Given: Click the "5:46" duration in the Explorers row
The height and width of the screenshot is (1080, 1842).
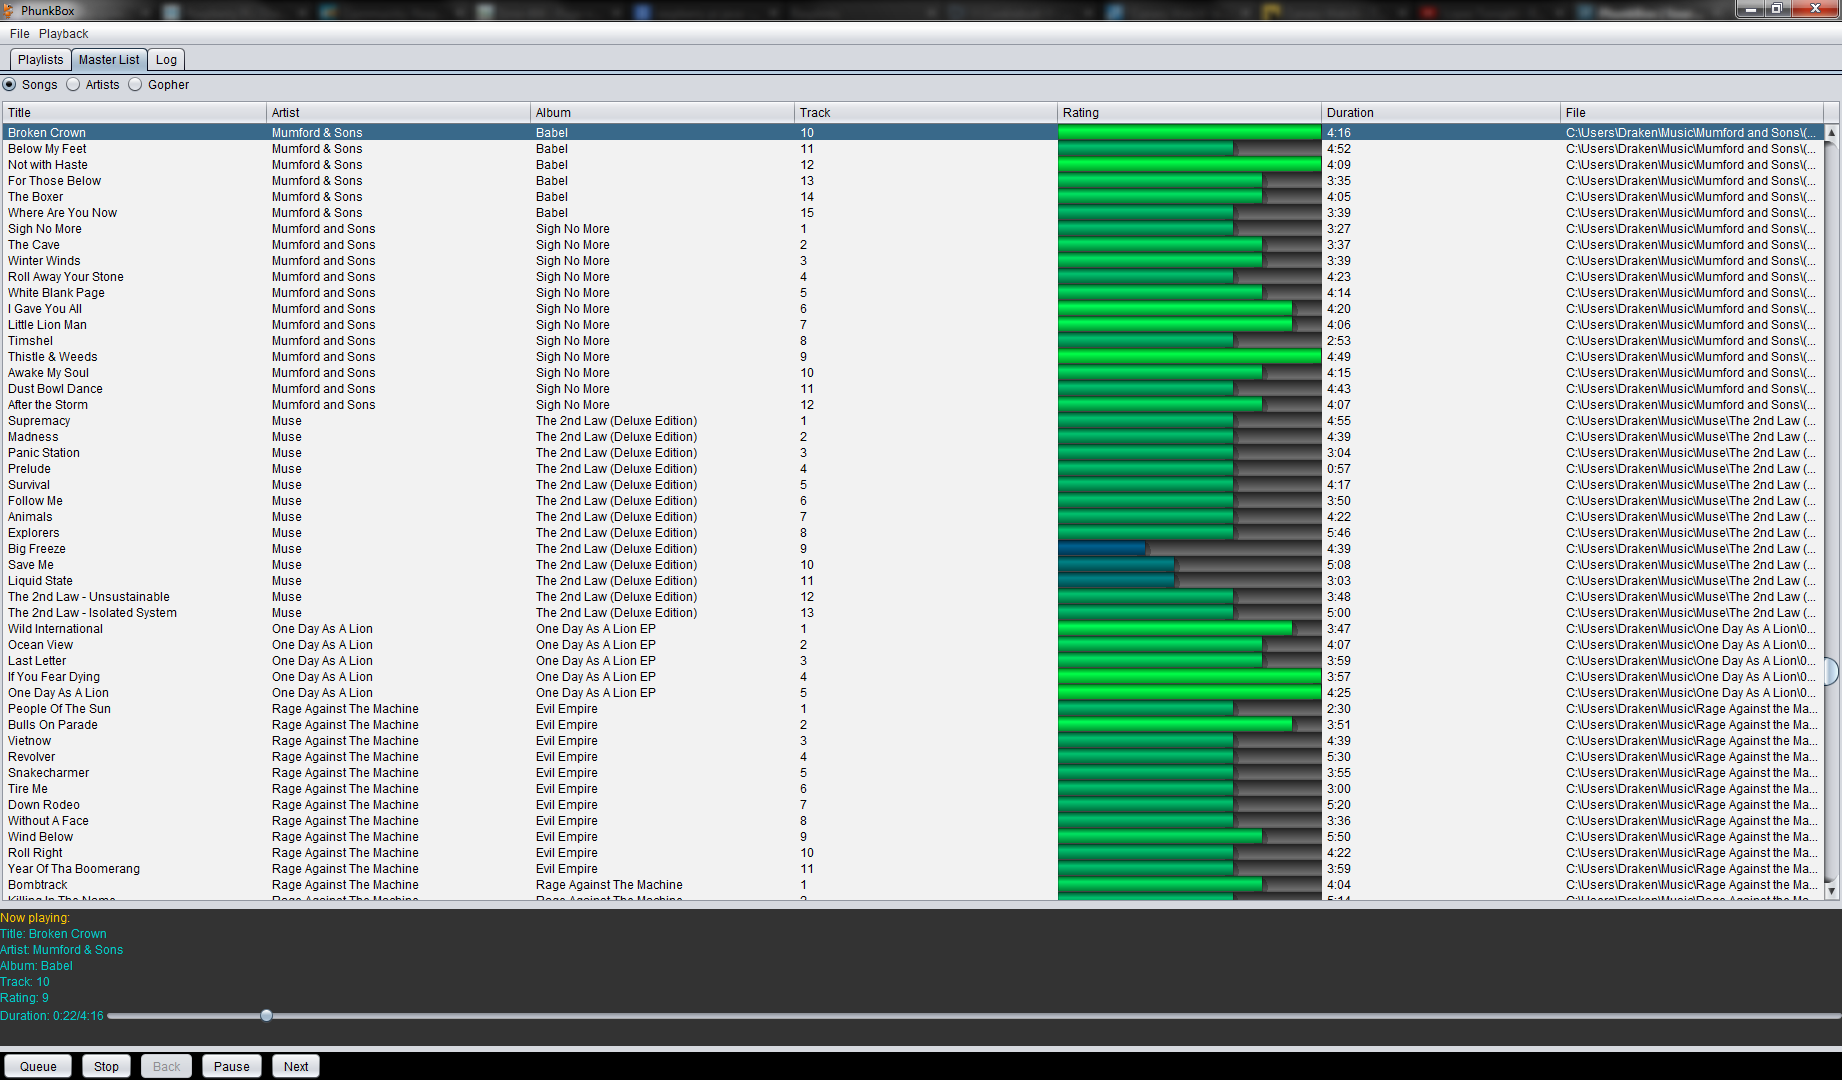Looking at the screenshot, I should (1338, 533).
